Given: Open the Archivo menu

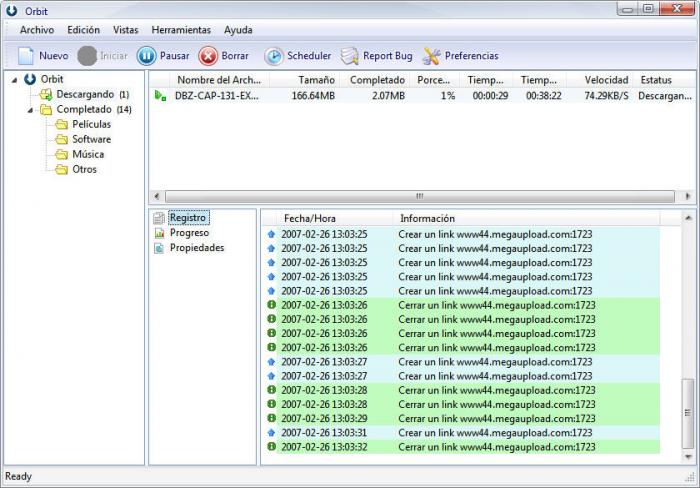Looking at the screenshot, I should (37, 30).
